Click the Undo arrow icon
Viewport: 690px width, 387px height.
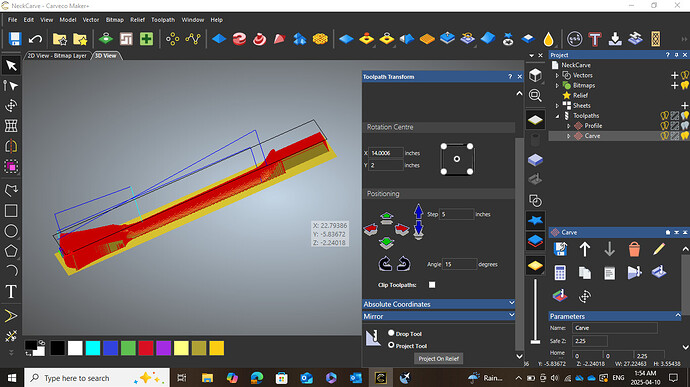click(x=35, y=39)
